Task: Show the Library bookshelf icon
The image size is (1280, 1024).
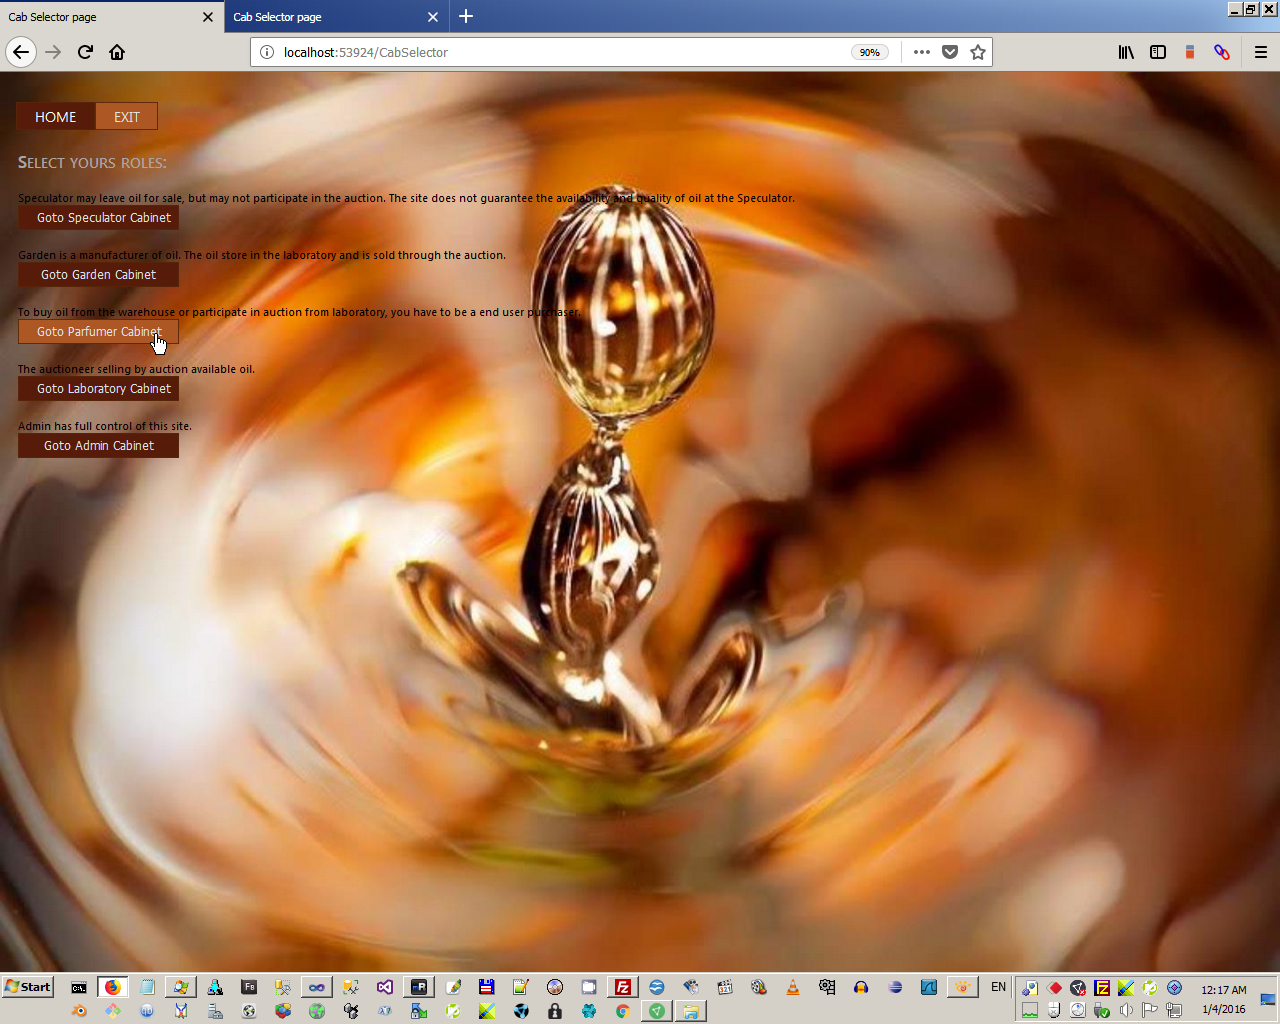Action: pyautogui.click(x=1126, y=52)
